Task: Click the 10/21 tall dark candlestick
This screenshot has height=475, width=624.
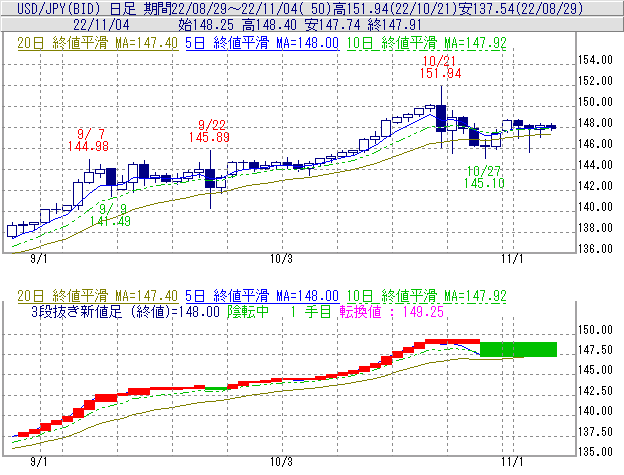Action: [441, 118]
